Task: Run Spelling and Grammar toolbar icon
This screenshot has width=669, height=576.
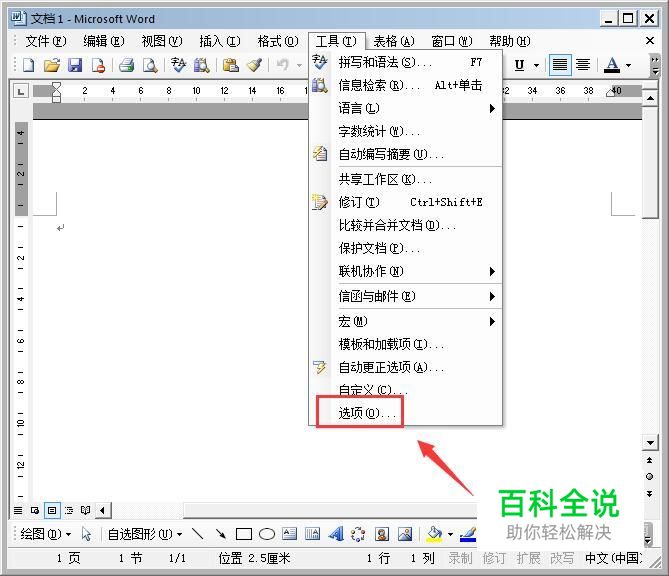Action: (x=178, y=65)
